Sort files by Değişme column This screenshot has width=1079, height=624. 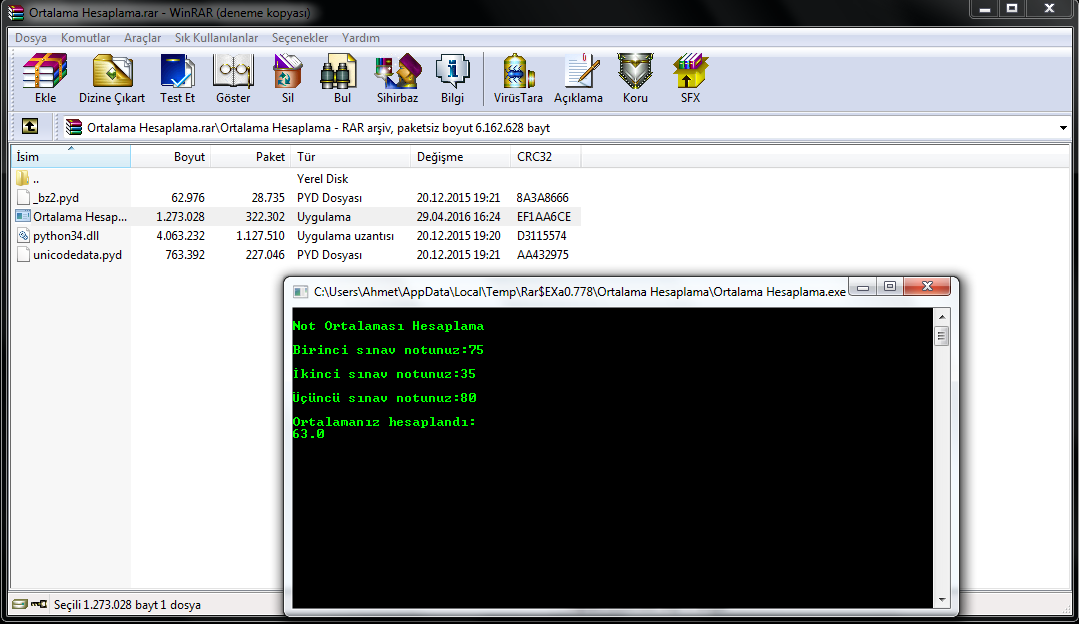click(x=460, y=157)
